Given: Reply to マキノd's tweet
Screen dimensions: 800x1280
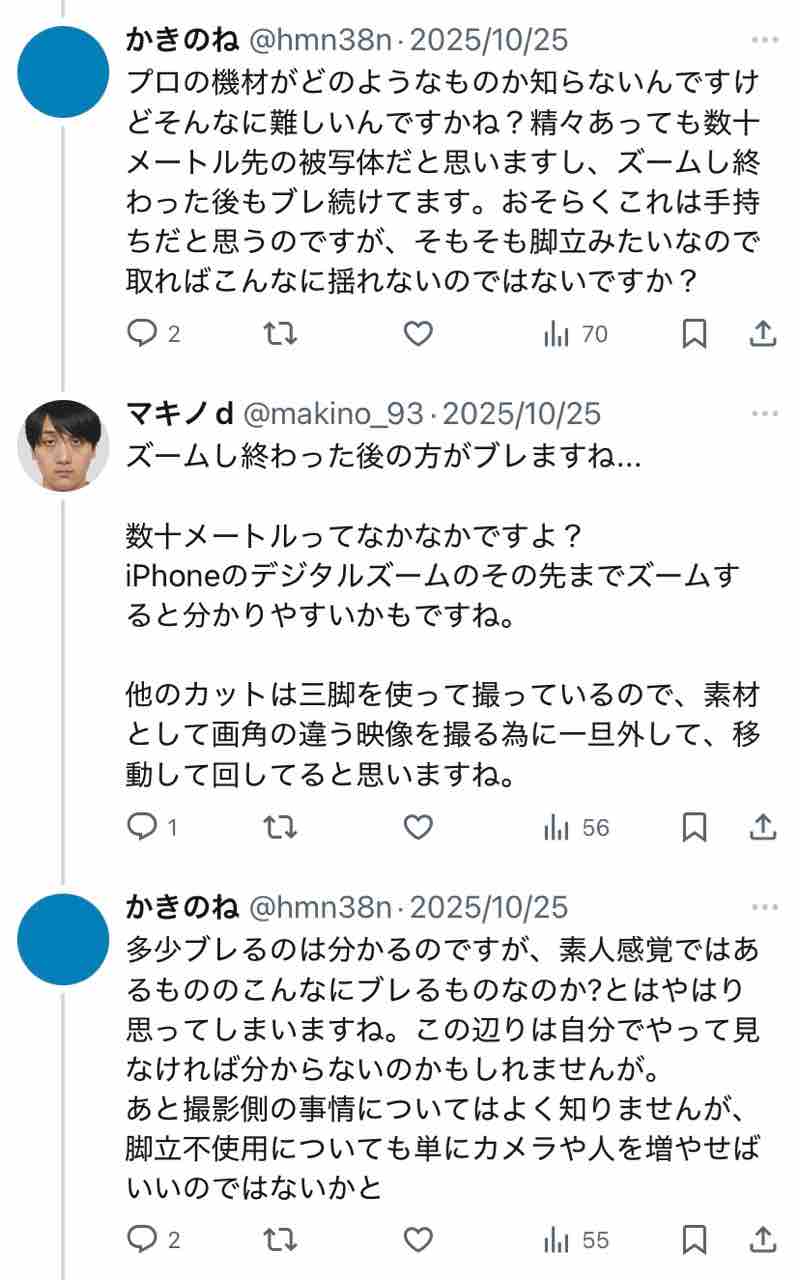Looking at the screenshot, I should point(143,828).
